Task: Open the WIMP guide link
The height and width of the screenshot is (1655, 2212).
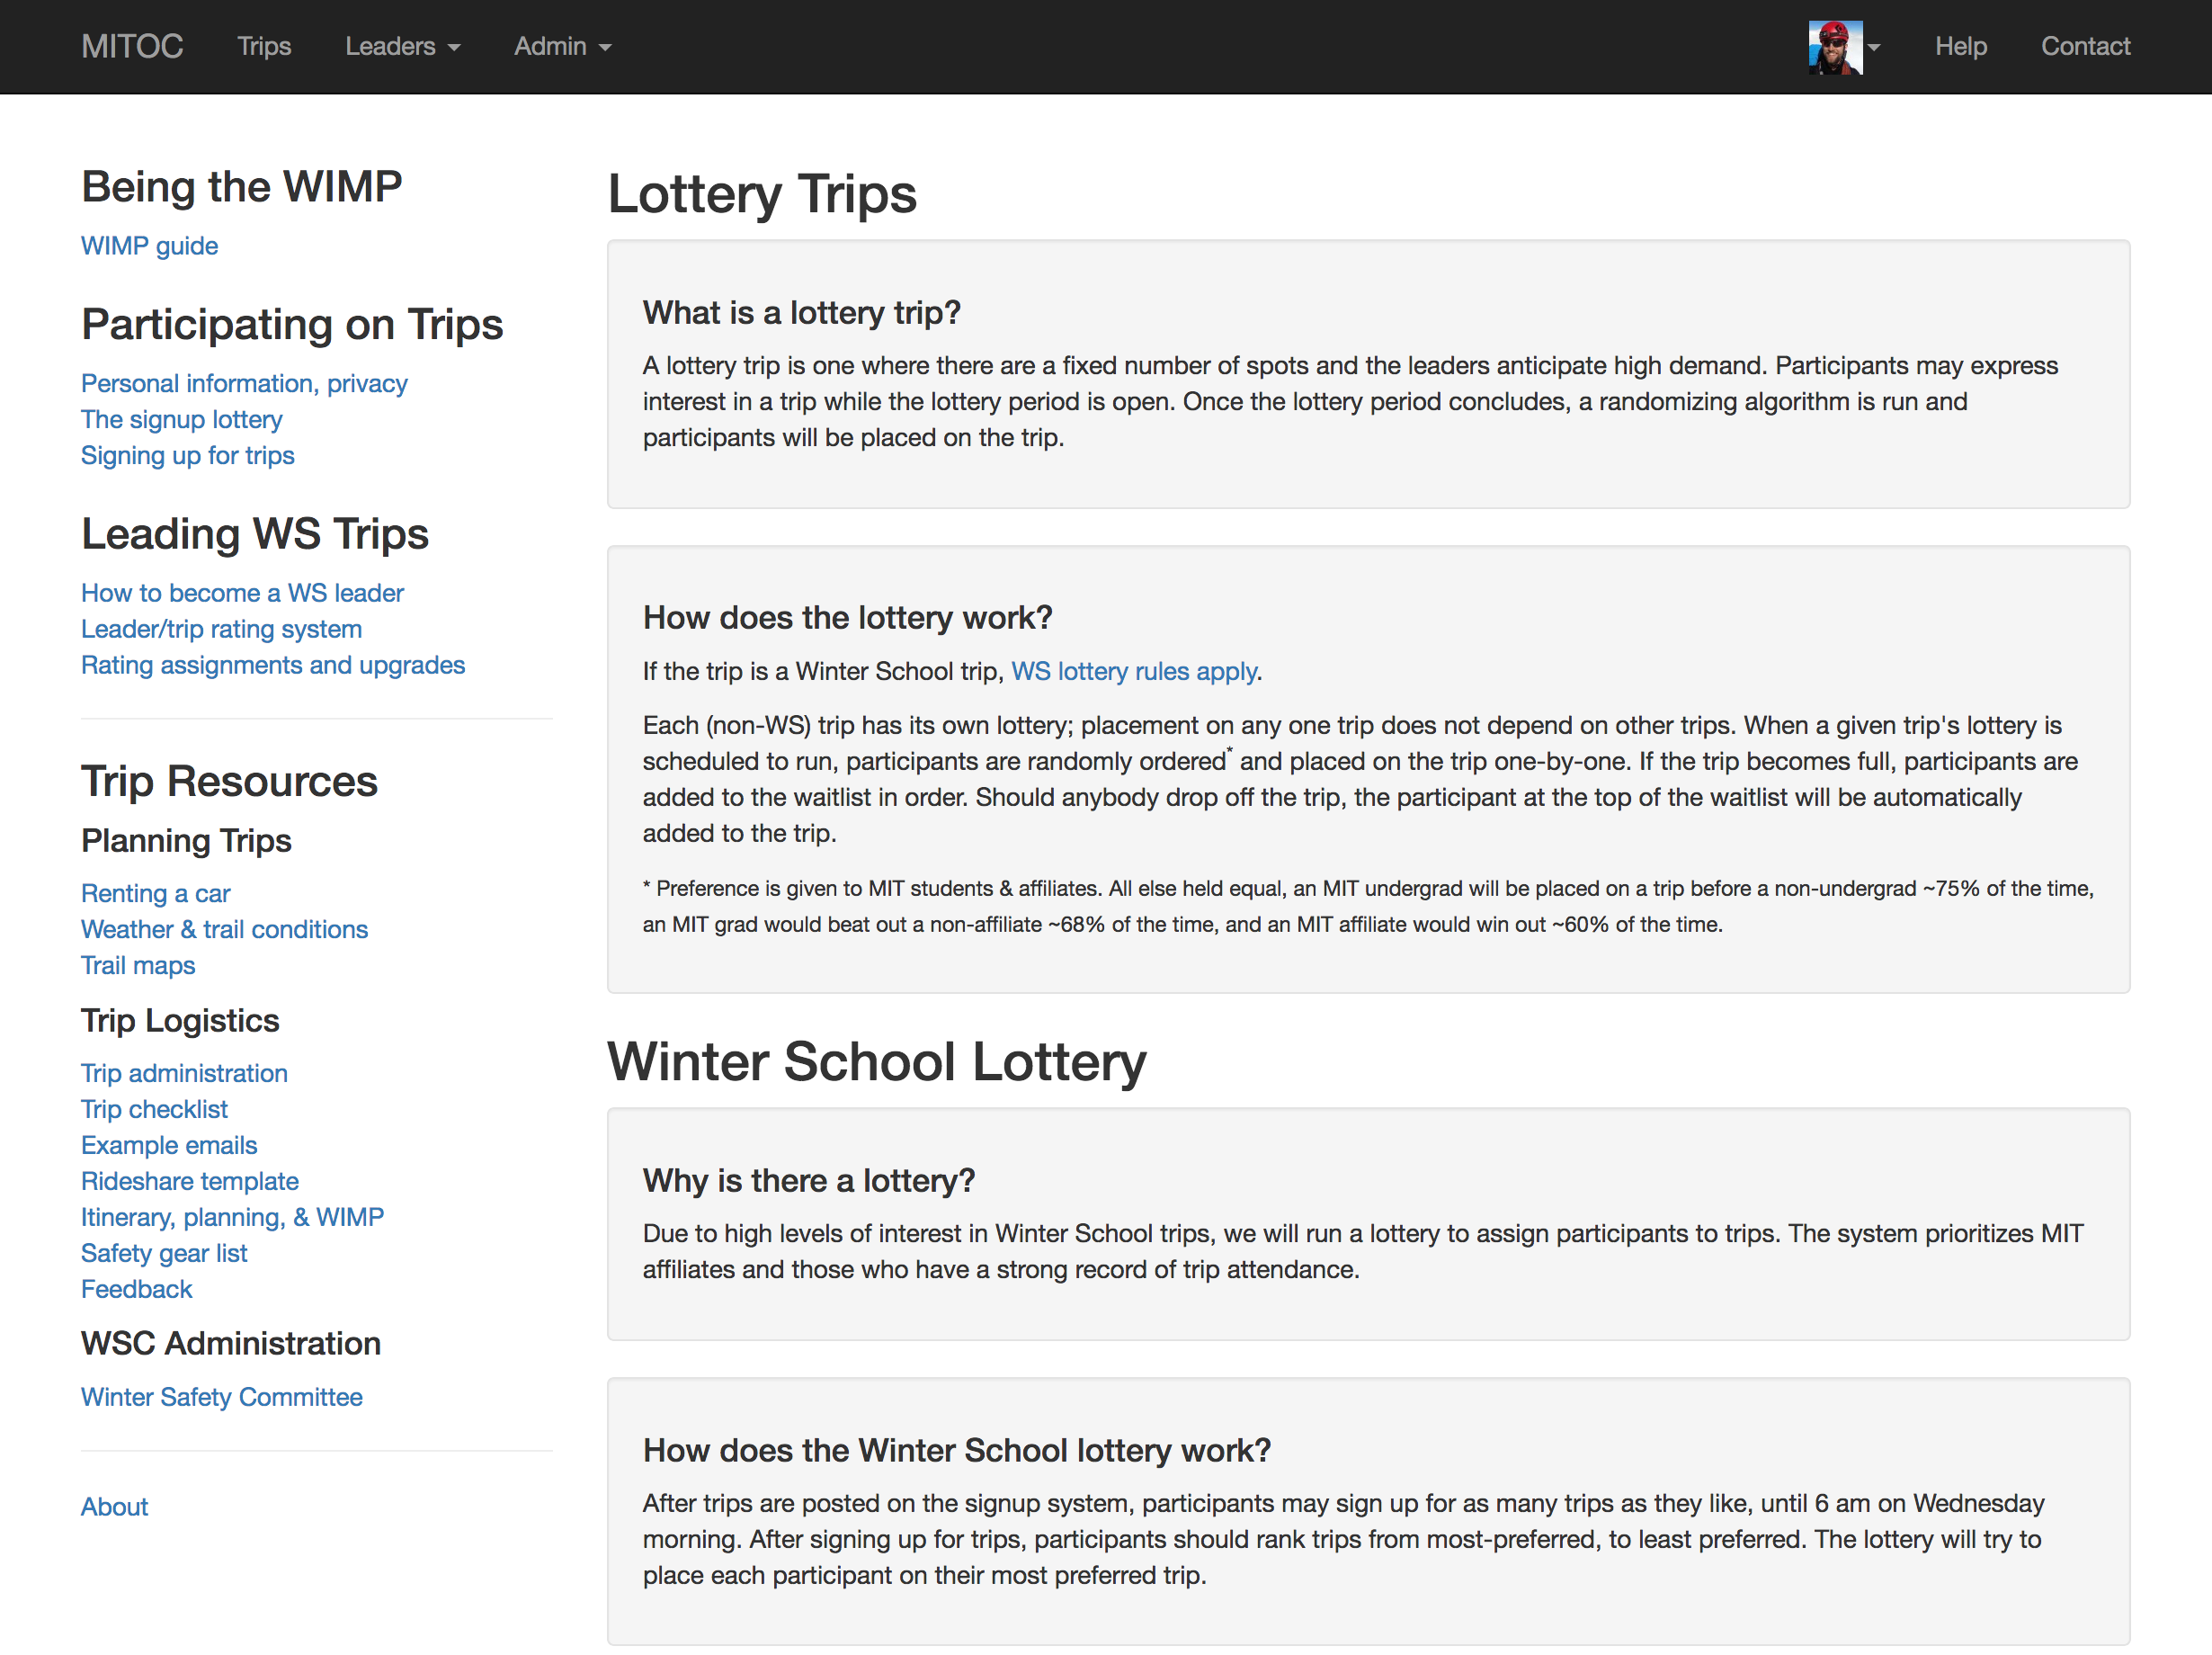Action: pyautogui.click(x=149, y=246)
